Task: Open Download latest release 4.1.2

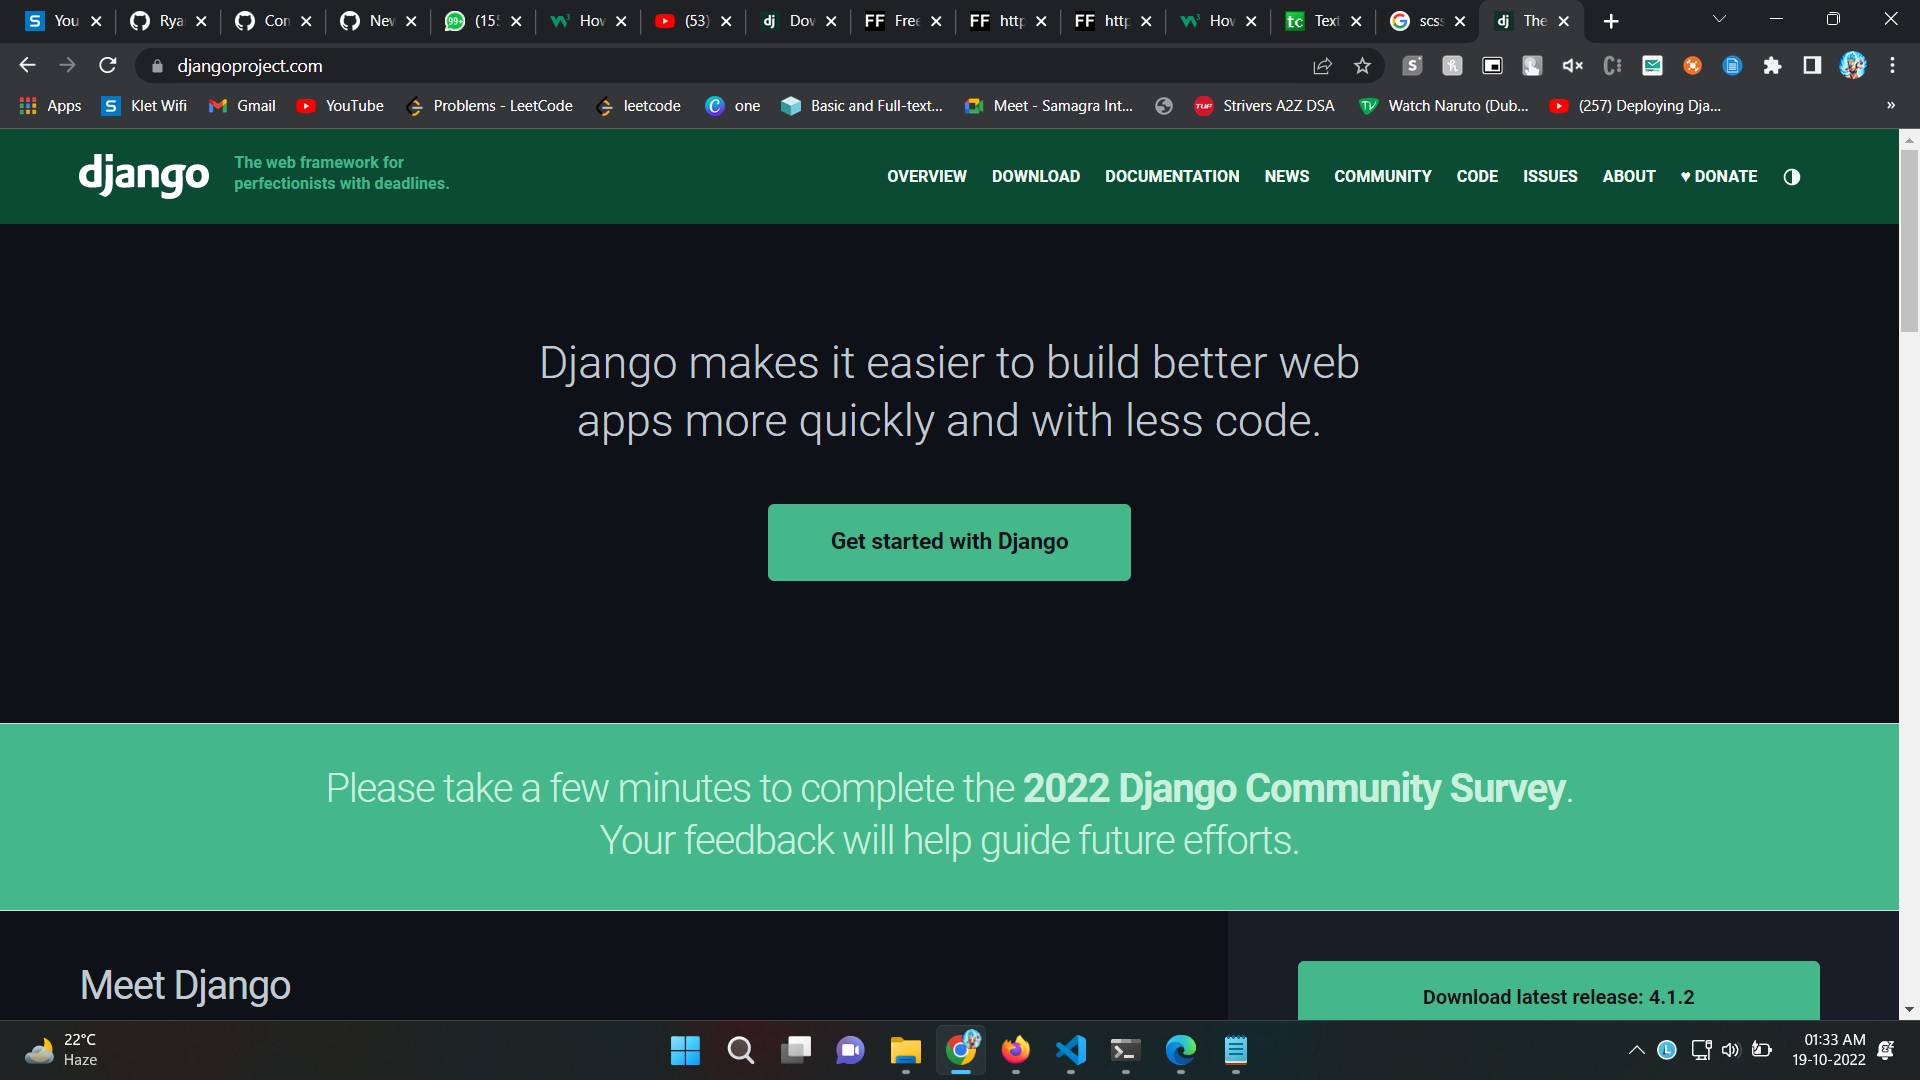Action: pos(1558,997)
